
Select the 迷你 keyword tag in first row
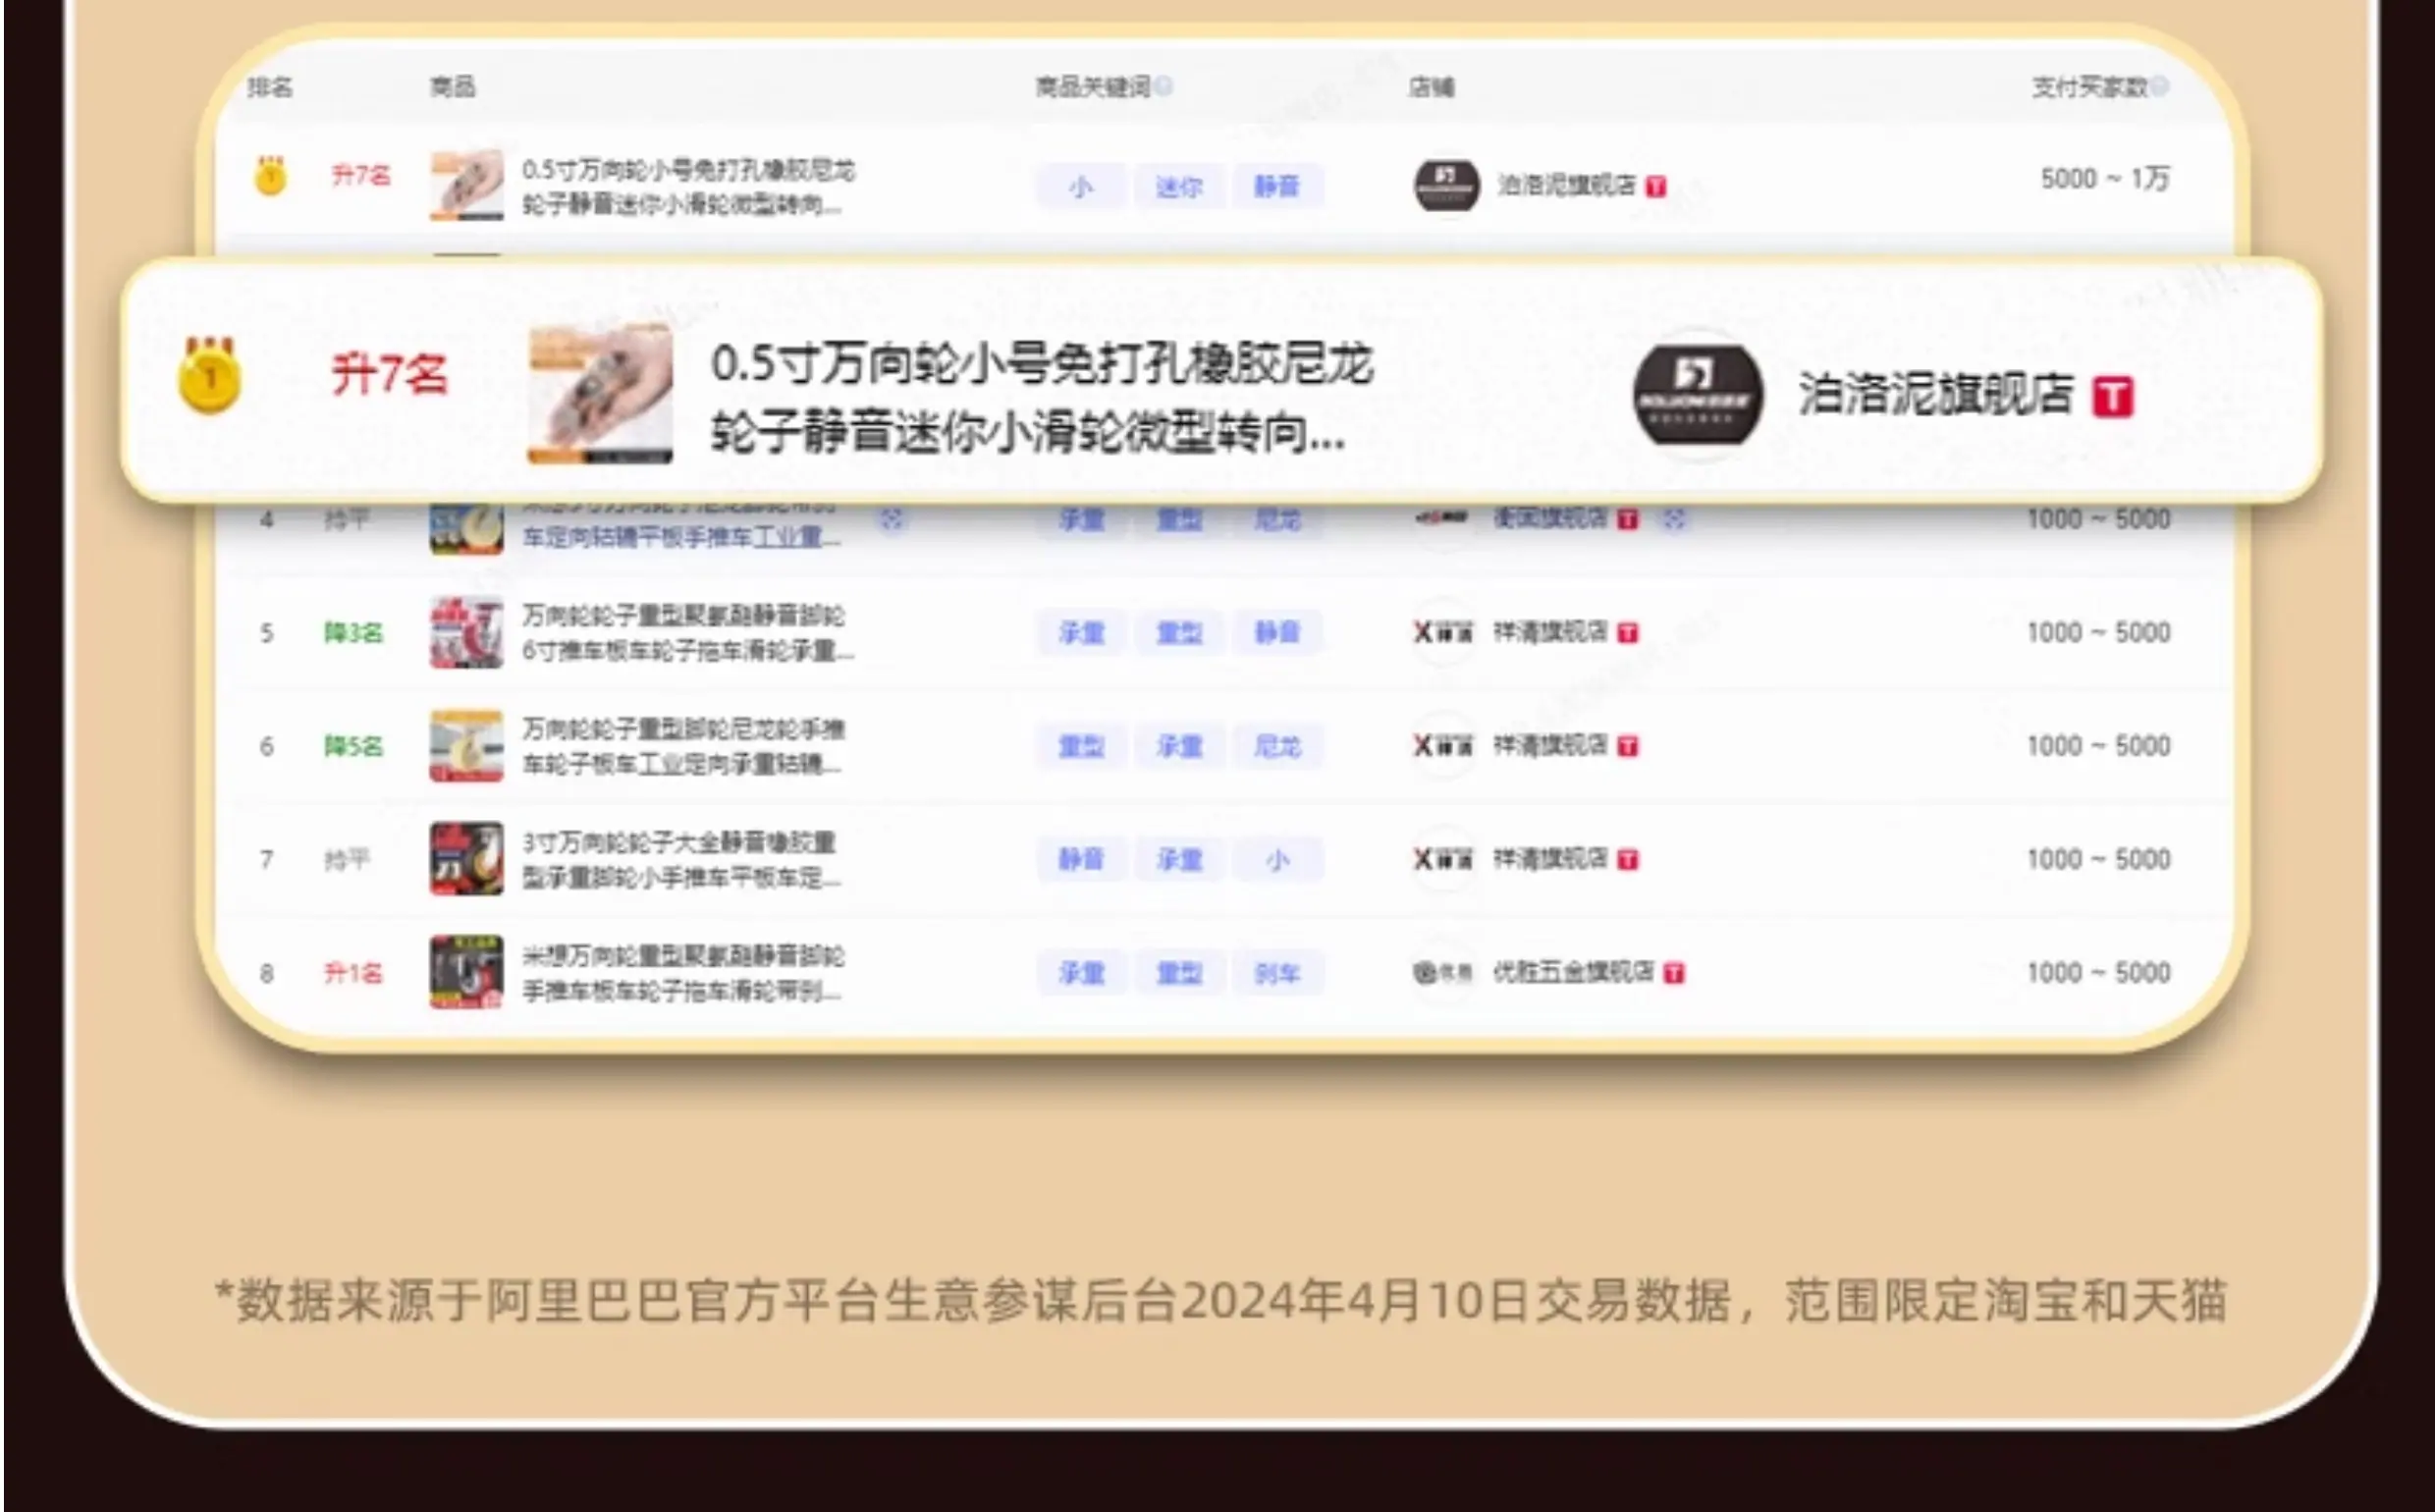tap(1178, 187)
